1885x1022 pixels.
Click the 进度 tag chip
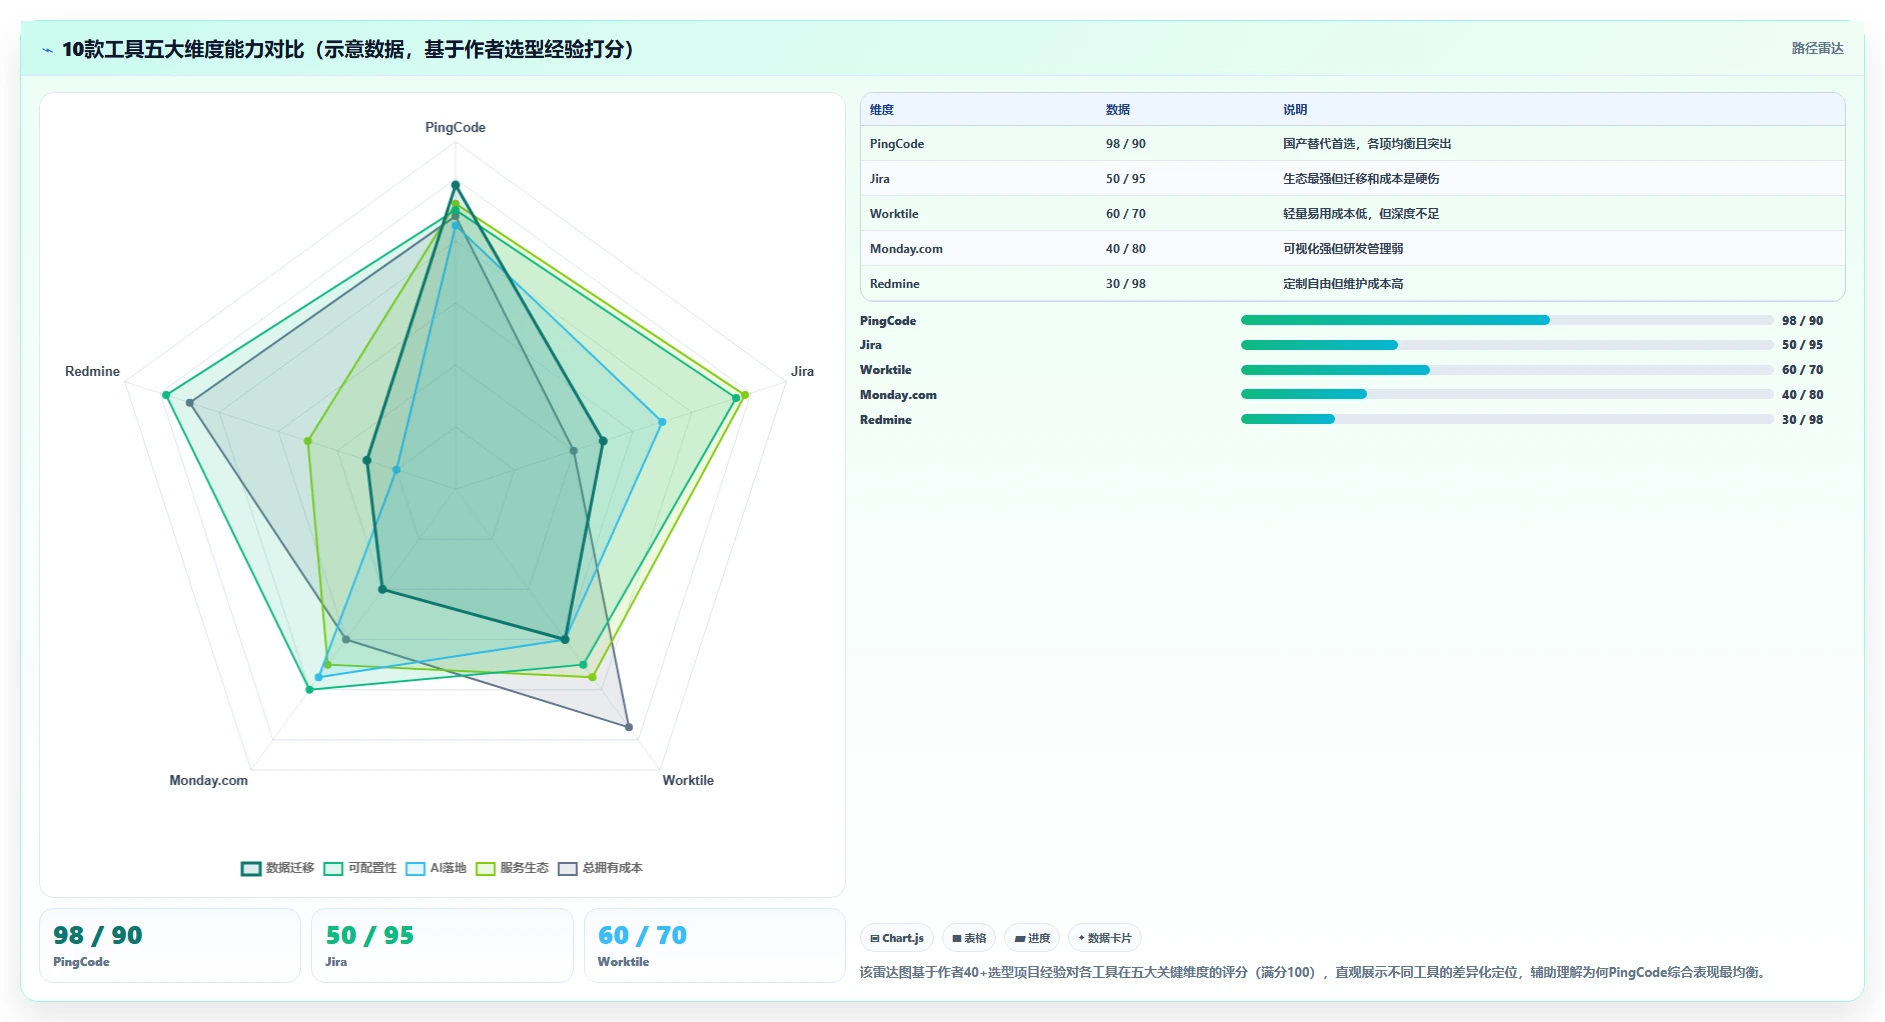[x=1032, y=938]
